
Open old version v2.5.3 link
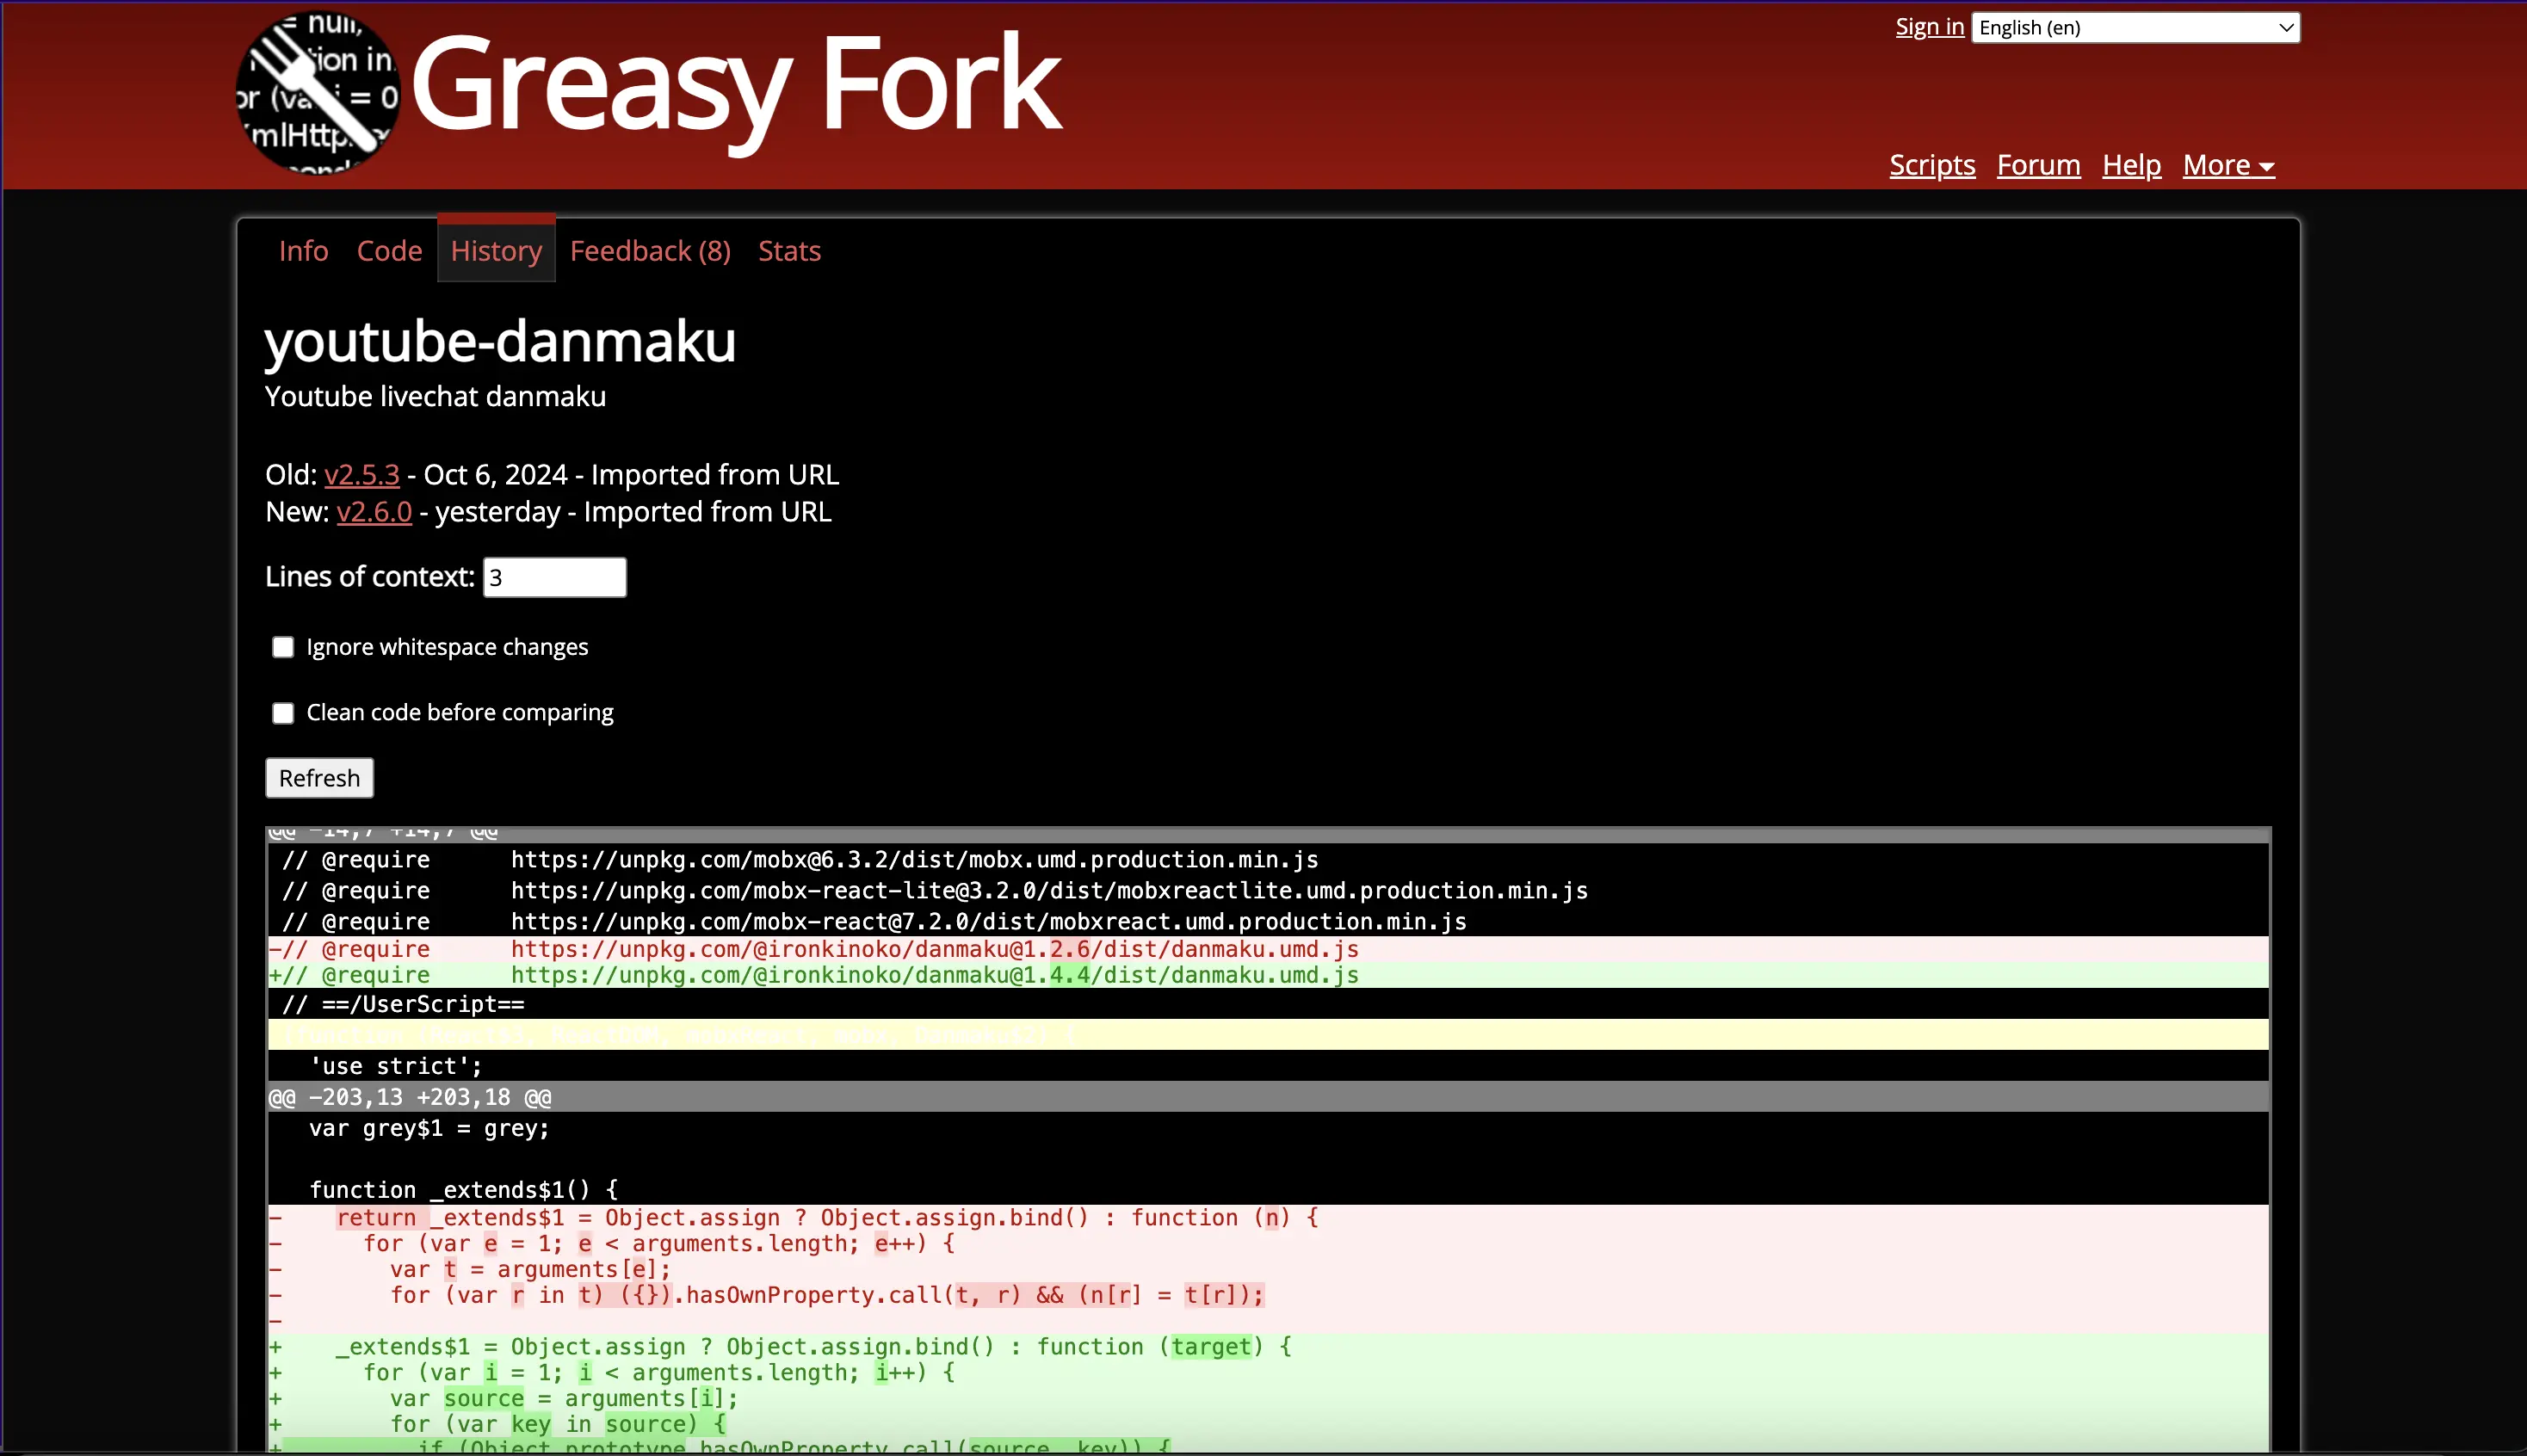pos(361,474)
